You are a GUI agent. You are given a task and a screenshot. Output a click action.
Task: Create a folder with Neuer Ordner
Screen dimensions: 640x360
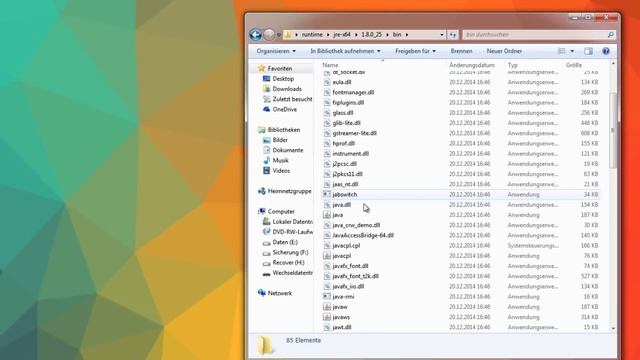pos(504,51)
